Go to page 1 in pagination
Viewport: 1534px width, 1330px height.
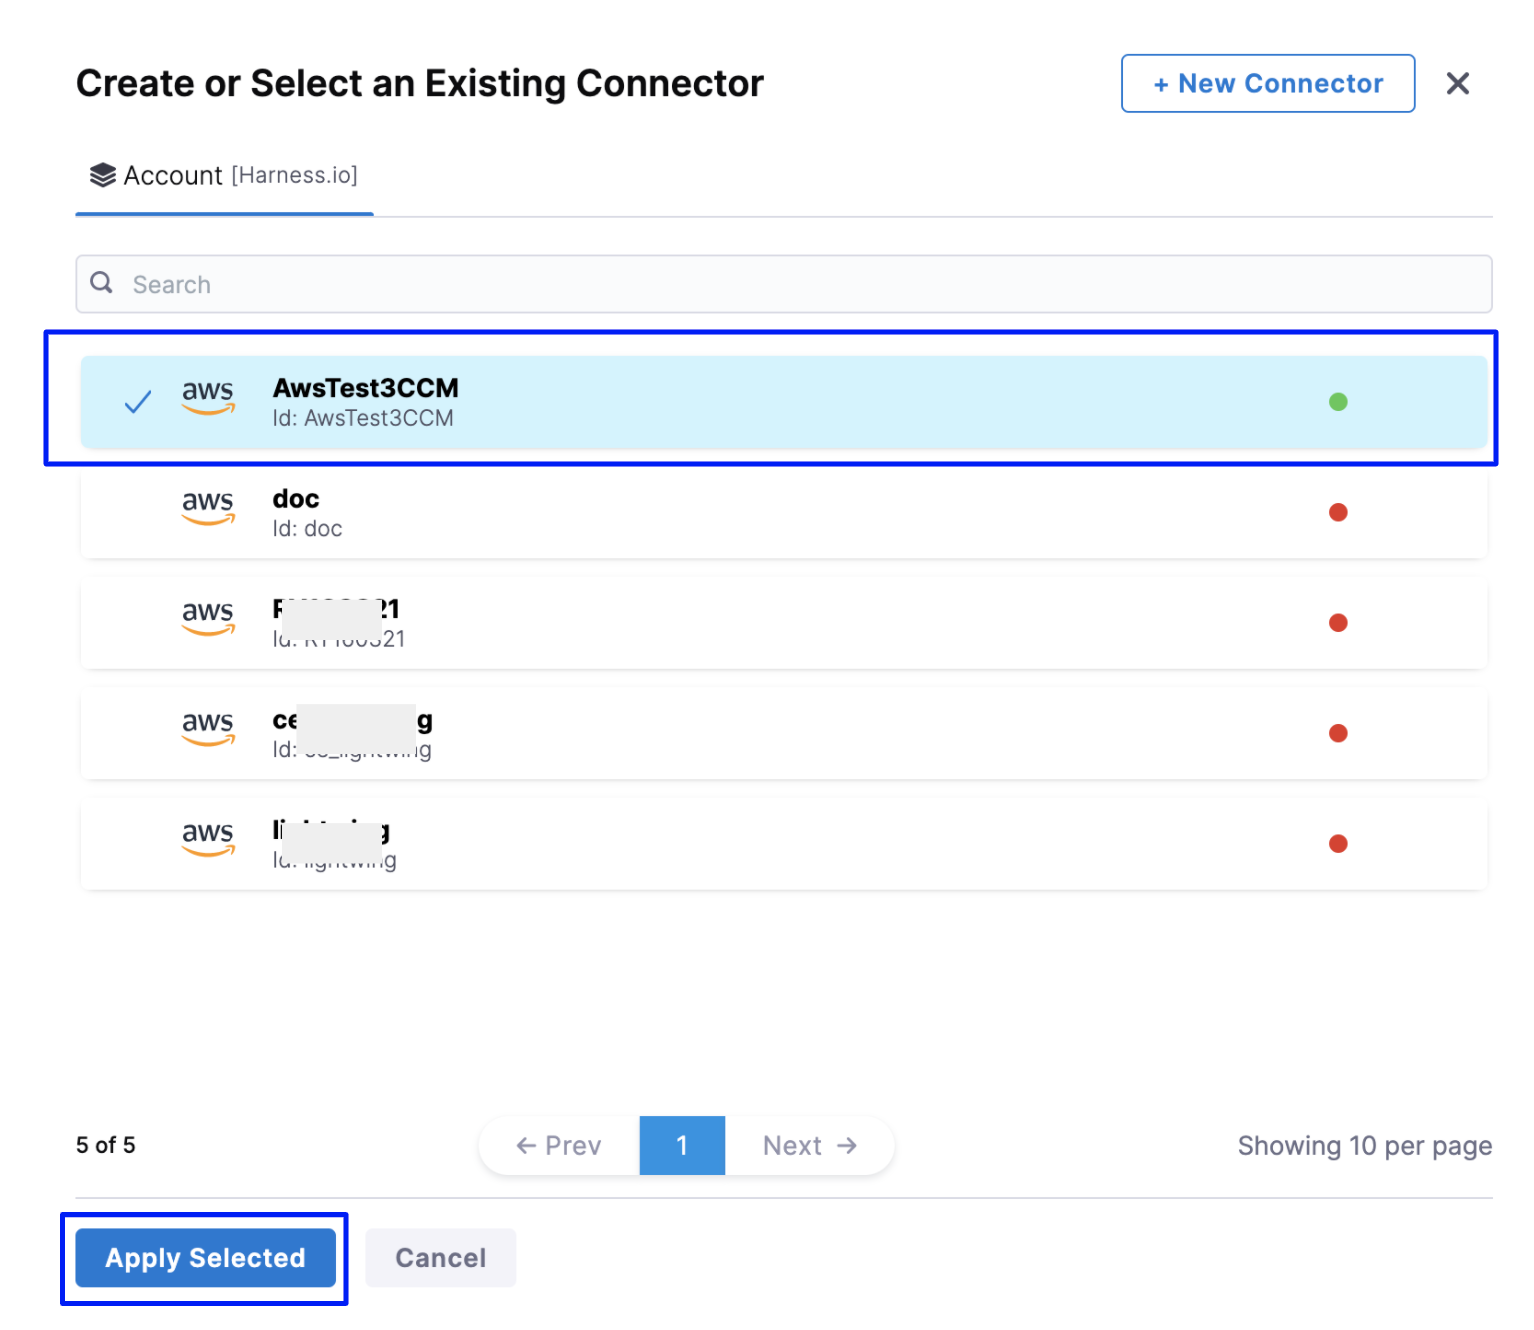pos(682,1145)
